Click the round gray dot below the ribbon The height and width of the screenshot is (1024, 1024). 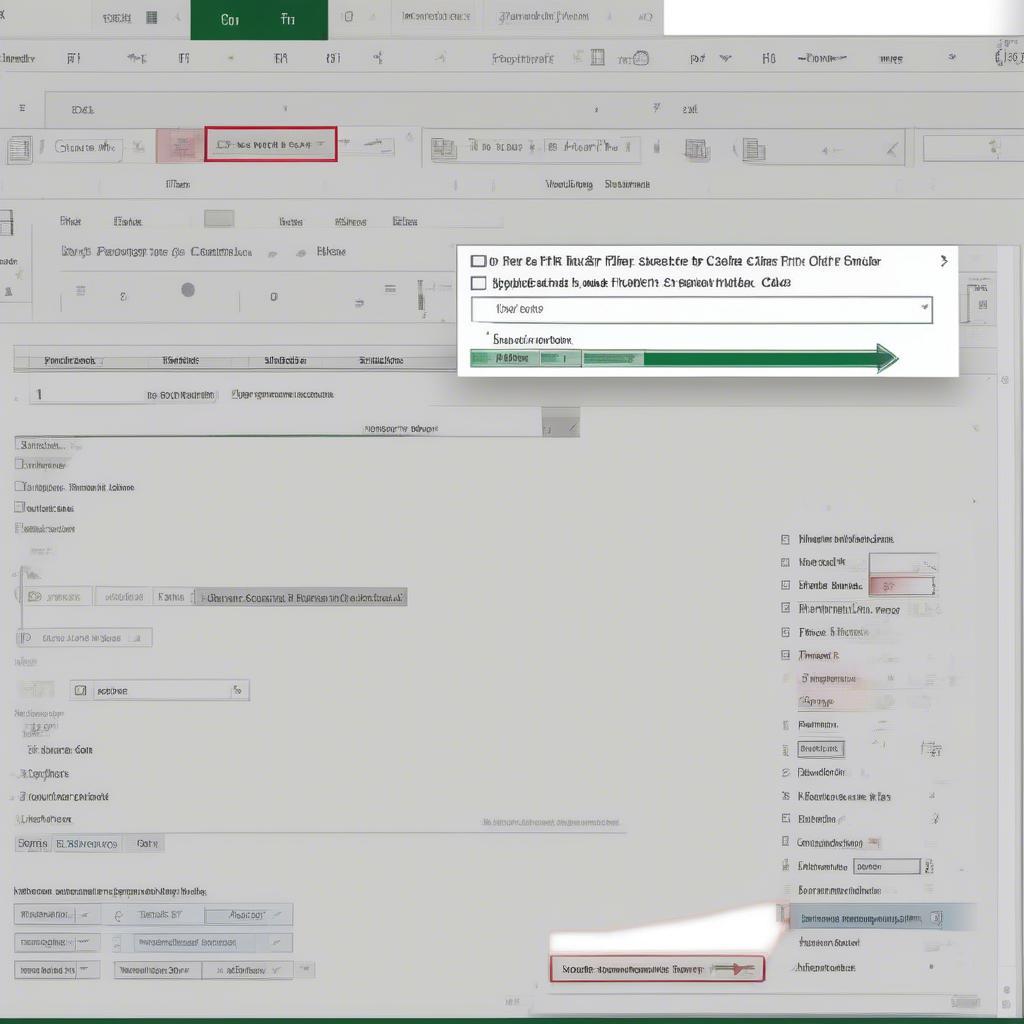click(x=188, y=290)
